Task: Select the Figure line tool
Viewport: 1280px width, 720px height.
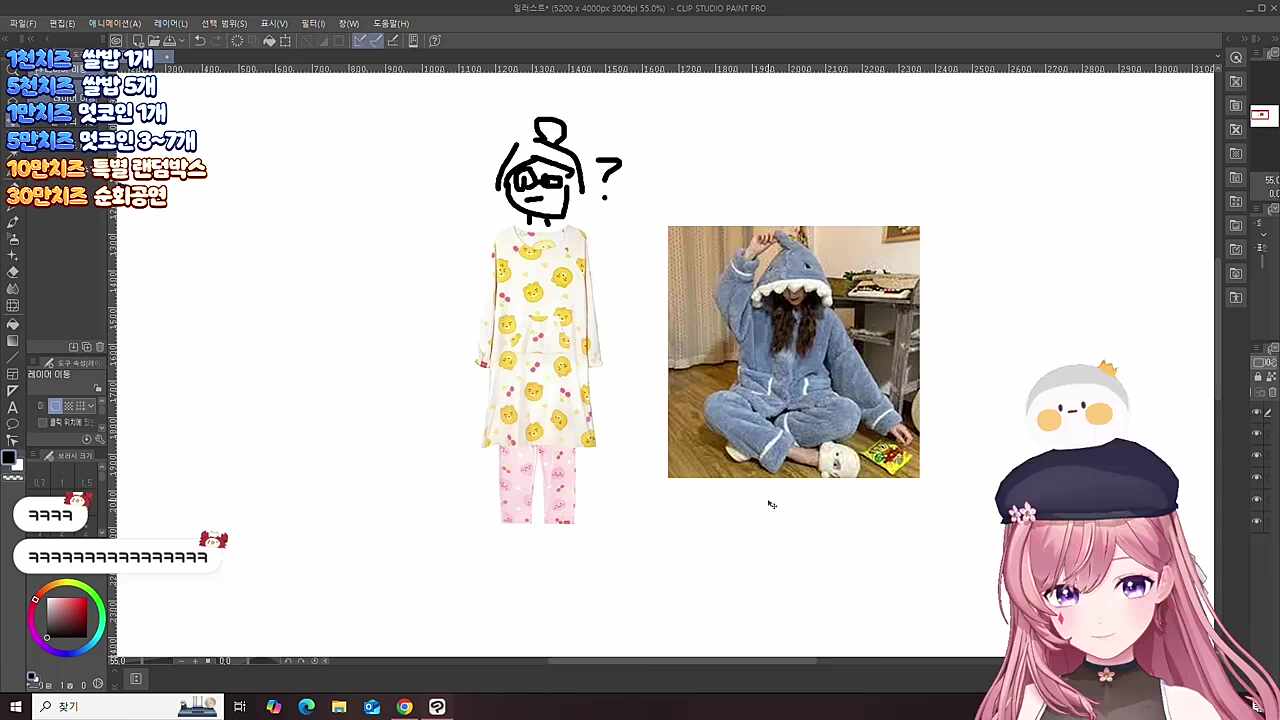Action: (13, 357)
